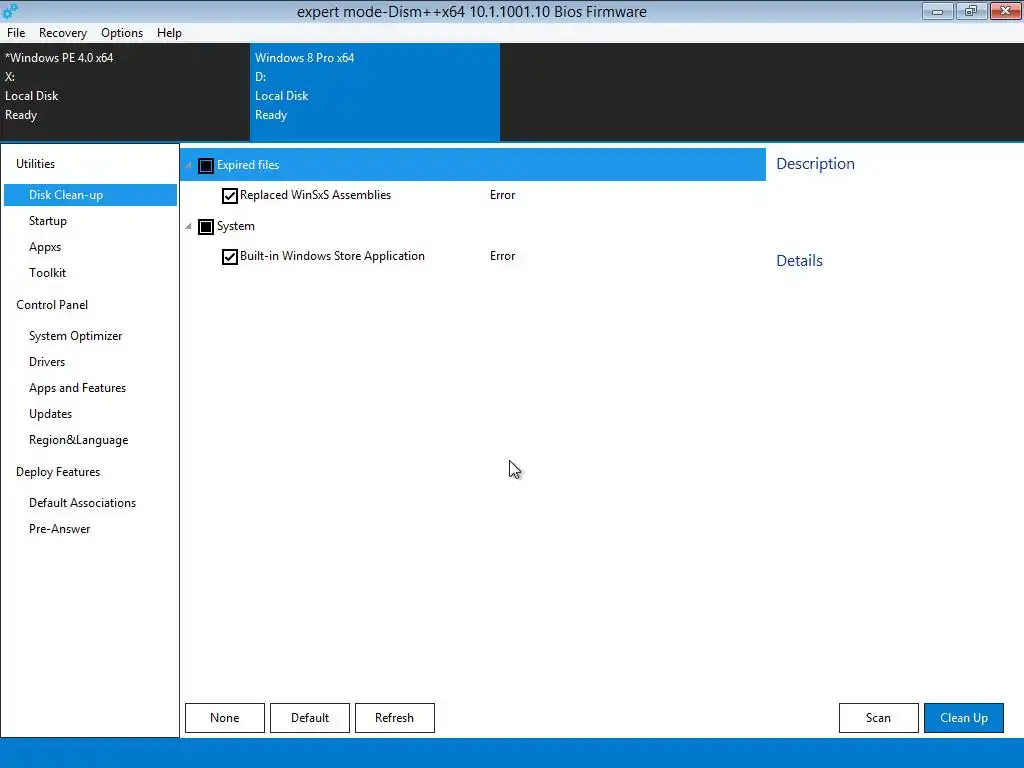The height and width of the screenshot is (768, 1024).
Task: Select the Built-in Windows Store Application label
Action: [332, 256]
